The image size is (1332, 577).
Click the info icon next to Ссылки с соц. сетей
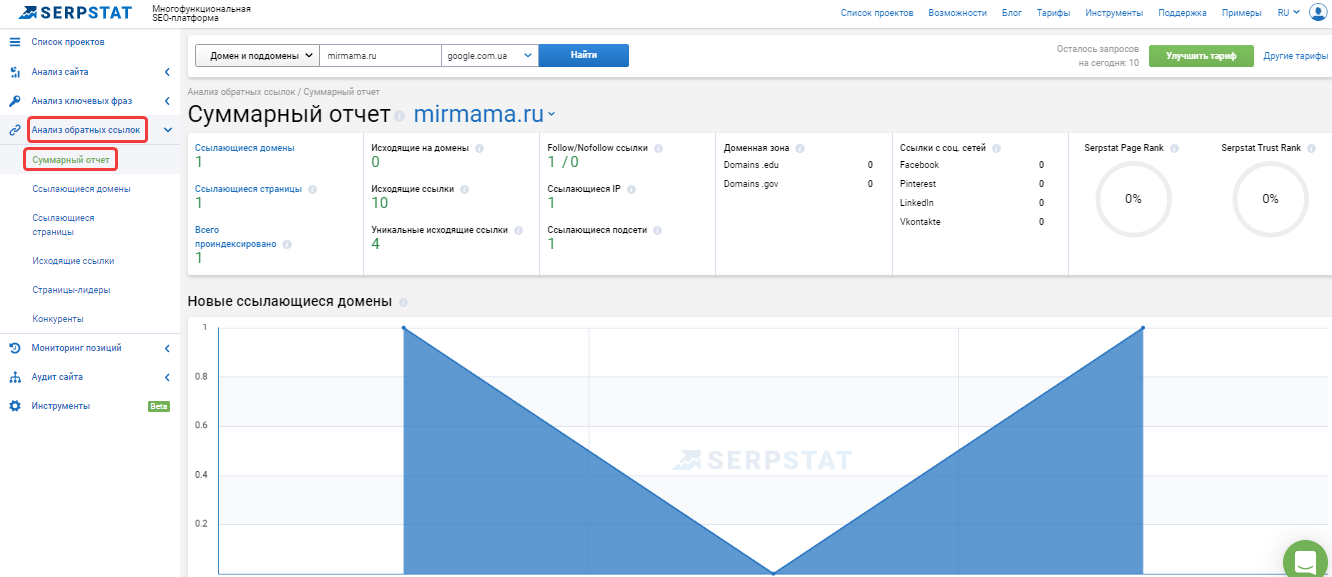tap(997, 148)
